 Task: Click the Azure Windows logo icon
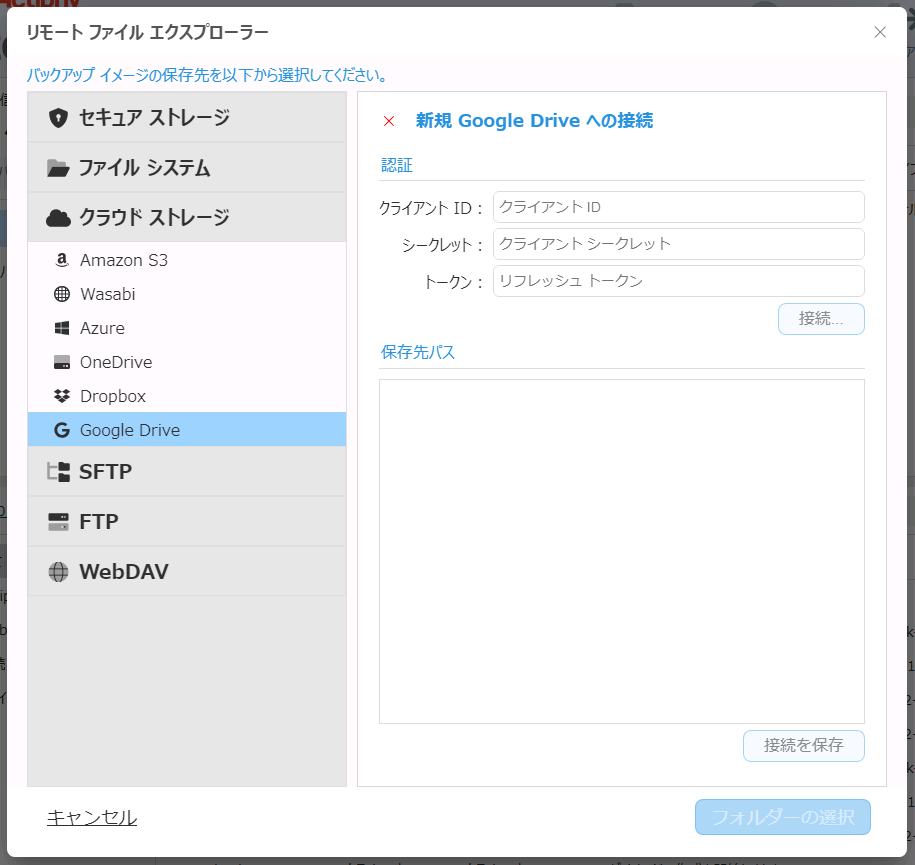62,328
